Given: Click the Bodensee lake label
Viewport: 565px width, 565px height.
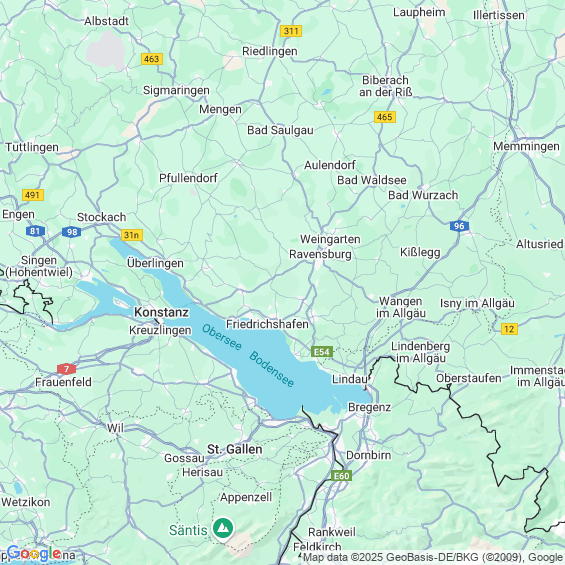Looking at the screenshot, I should (271, 369).
